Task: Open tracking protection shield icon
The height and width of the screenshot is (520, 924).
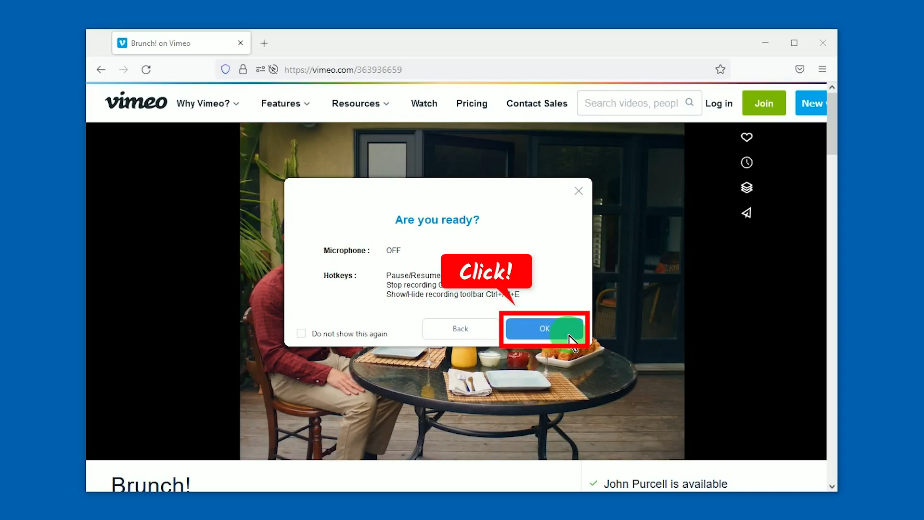Action: [225, 70]
